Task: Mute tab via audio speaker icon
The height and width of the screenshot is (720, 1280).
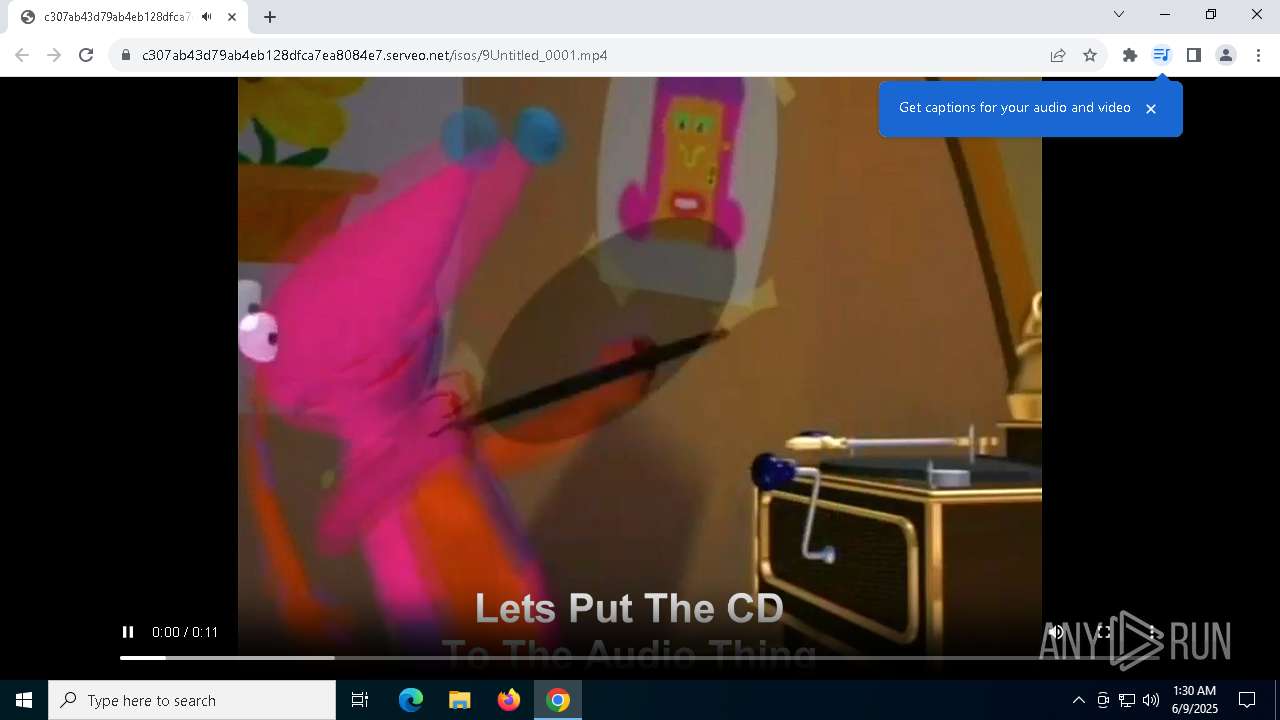Action: (x=206, y=17)
